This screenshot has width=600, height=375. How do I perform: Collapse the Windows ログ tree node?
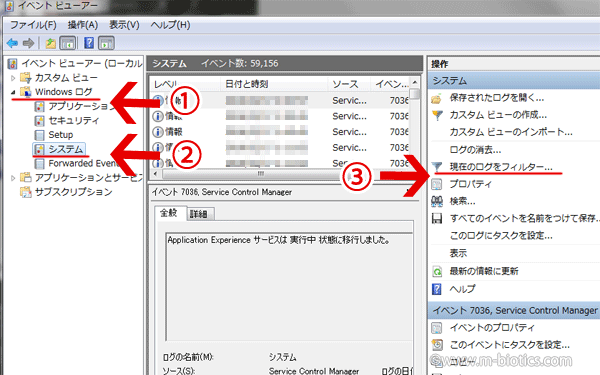(13, 92)
